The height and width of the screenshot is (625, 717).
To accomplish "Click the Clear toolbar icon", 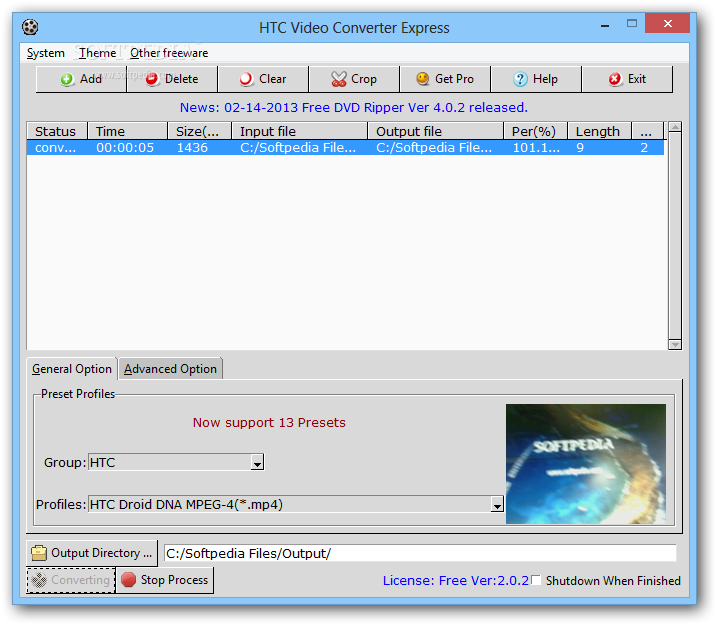I will click(x=246, y=79).
